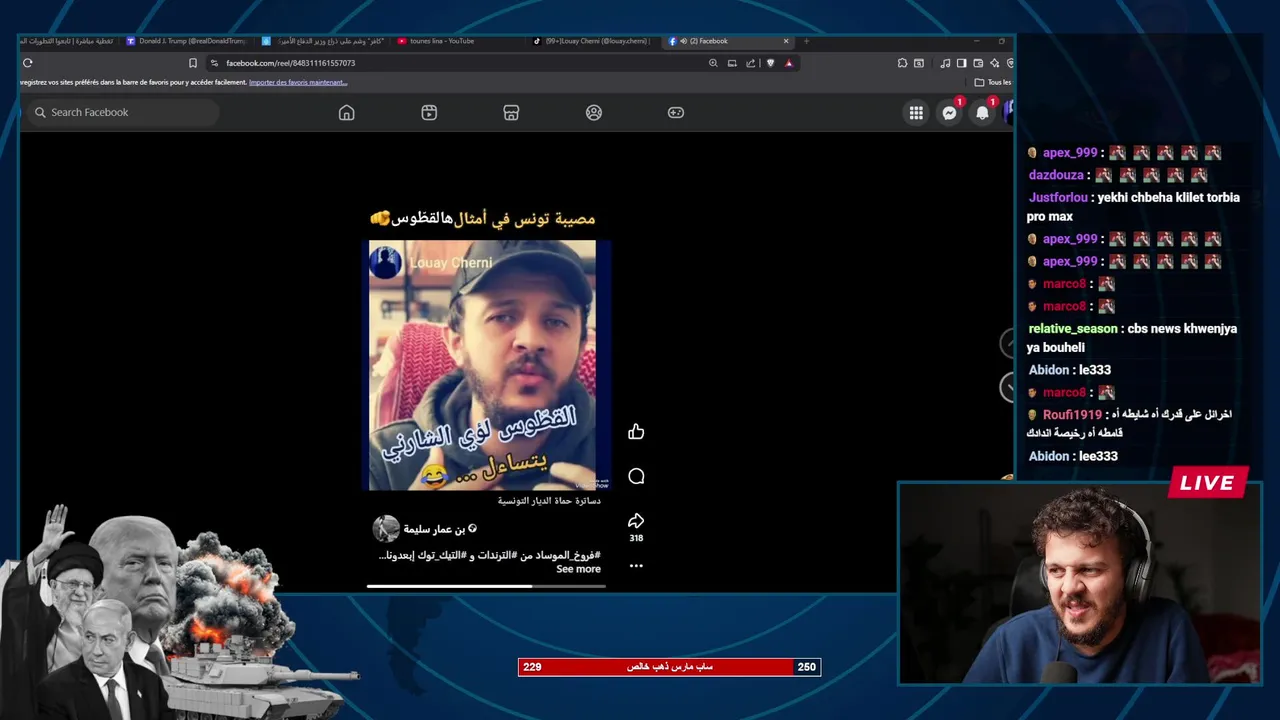Open the Facebook menu grid icon
Image resolution: width=1280 pixels, height=720 pixels.
pyautogui.click(x=916, y=113)
